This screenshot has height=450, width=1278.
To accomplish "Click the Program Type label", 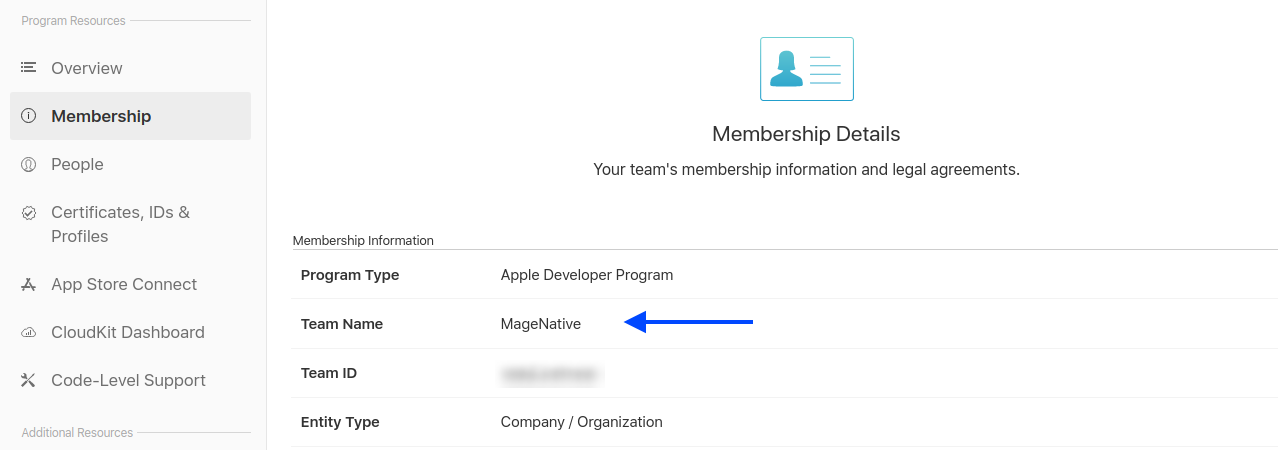I will [x=350, y=275].
